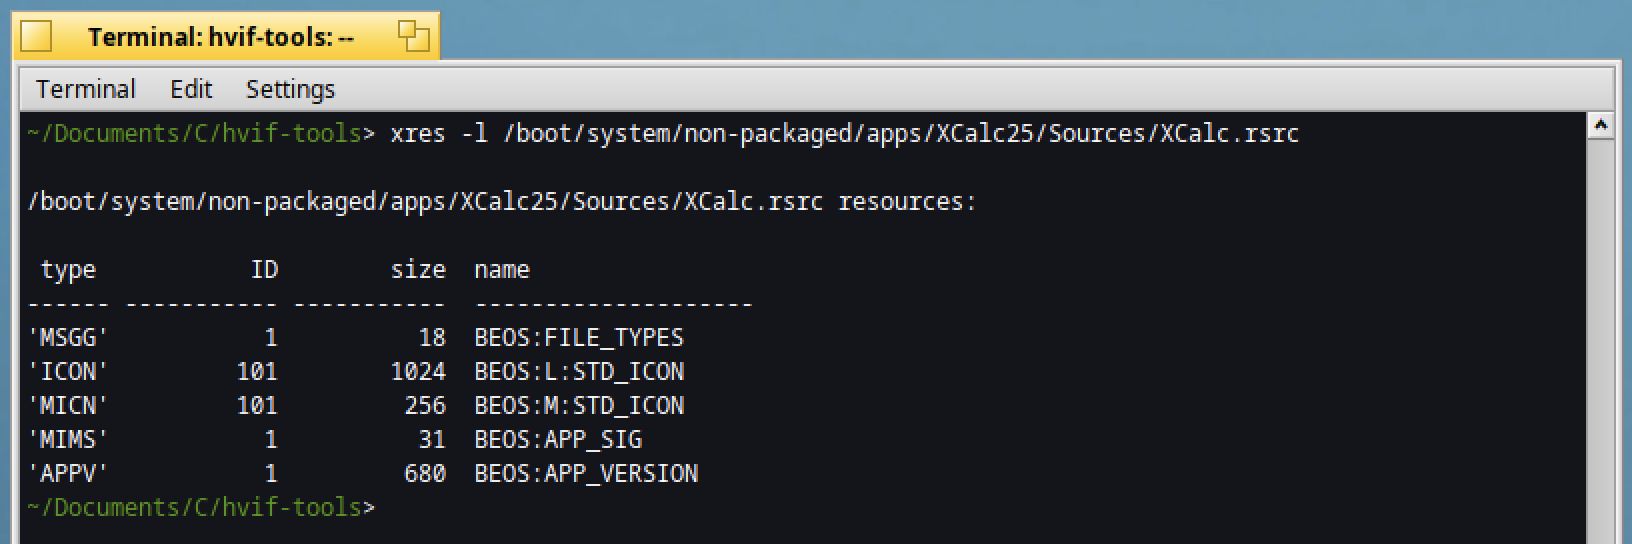Click the Terminal window close box
The image size is (1632, 544).
(x=36, y=37)
